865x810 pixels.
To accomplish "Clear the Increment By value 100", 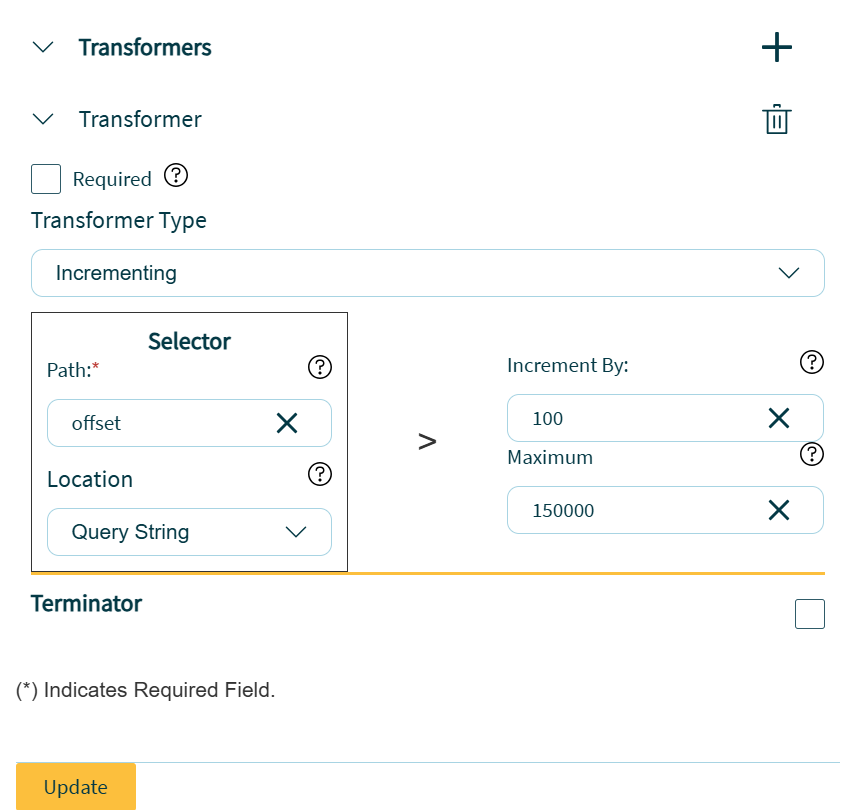I will click(779, 418).
